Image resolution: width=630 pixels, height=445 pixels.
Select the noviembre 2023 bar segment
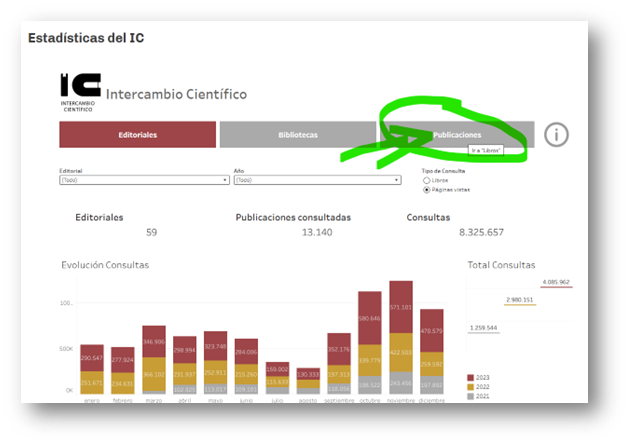[x=401, y=309]
